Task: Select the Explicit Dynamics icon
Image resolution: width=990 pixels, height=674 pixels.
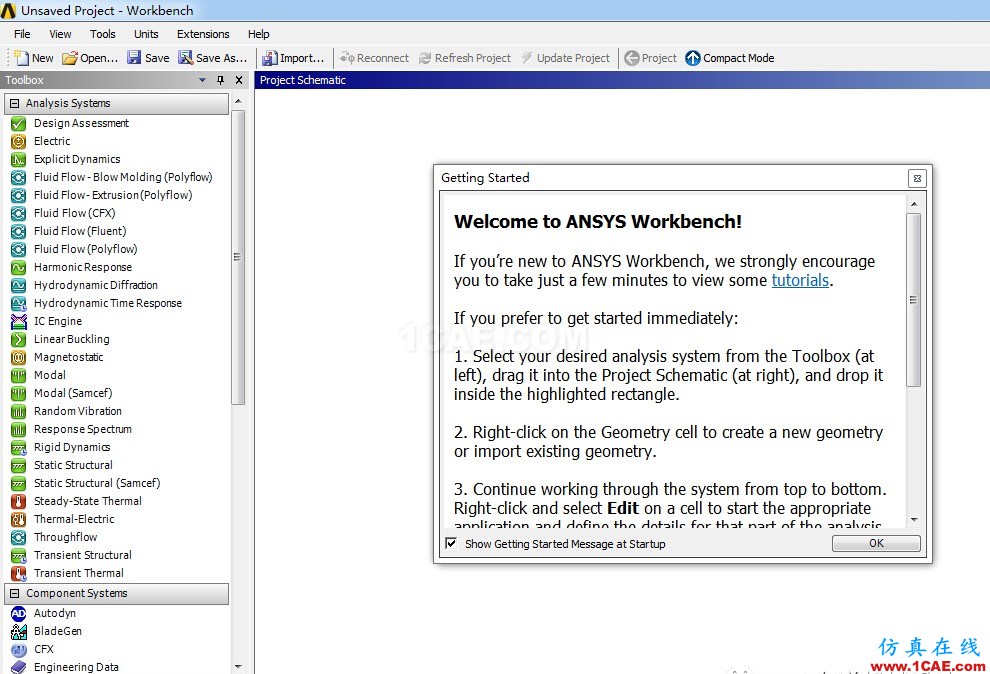Action: pos(18,160)
